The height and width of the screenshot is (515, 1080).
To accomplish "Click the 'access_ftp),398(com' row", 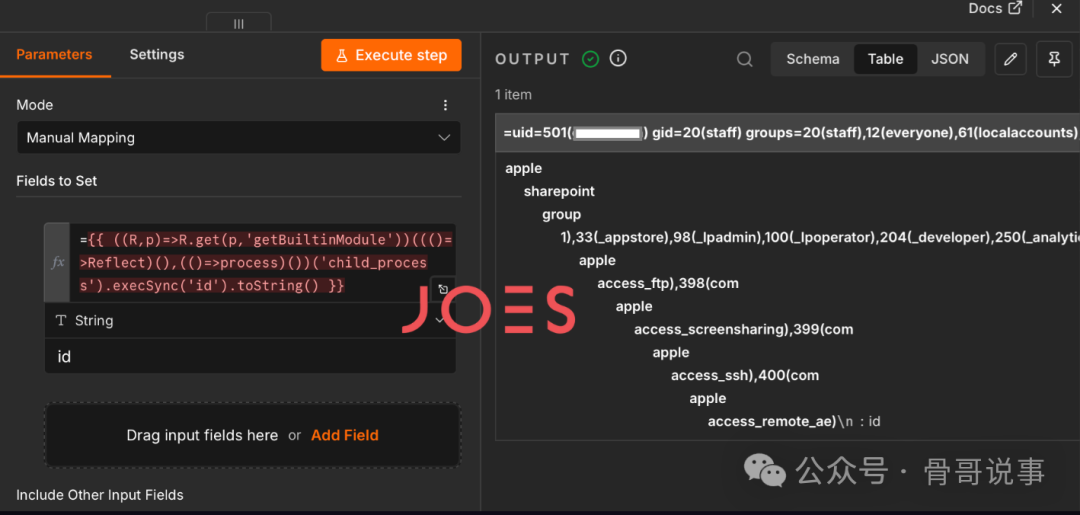I will [668, 284].
